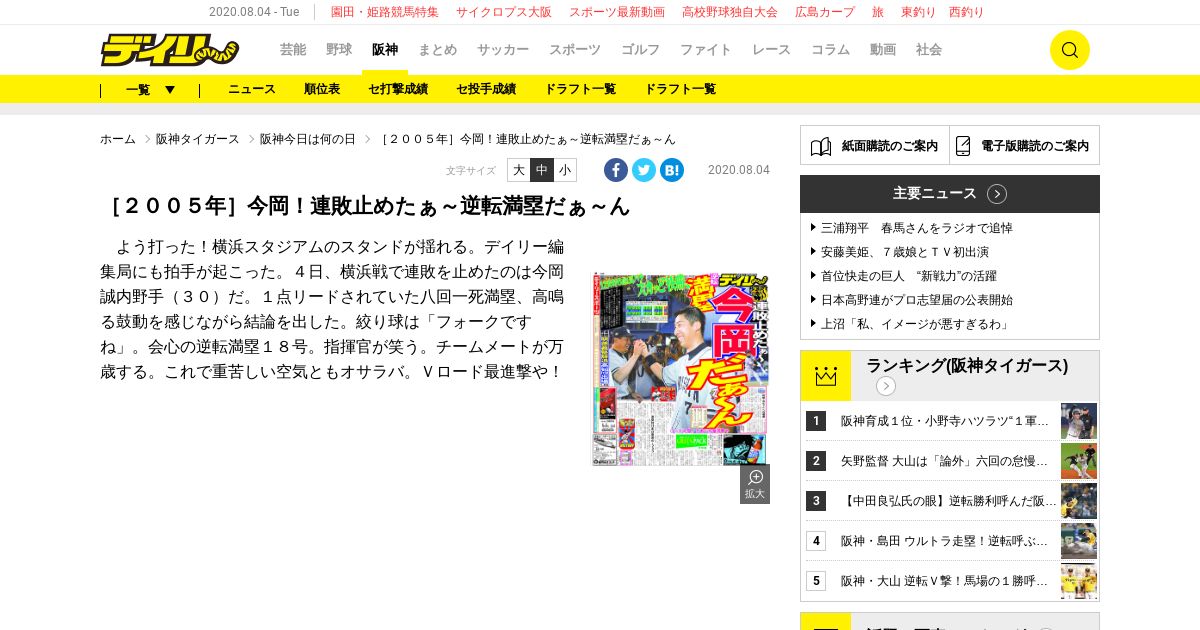This screenshot has height=630, width=1200.
Task: Open the ゴルフ navigation tab
Action: (x=641, y=50)
